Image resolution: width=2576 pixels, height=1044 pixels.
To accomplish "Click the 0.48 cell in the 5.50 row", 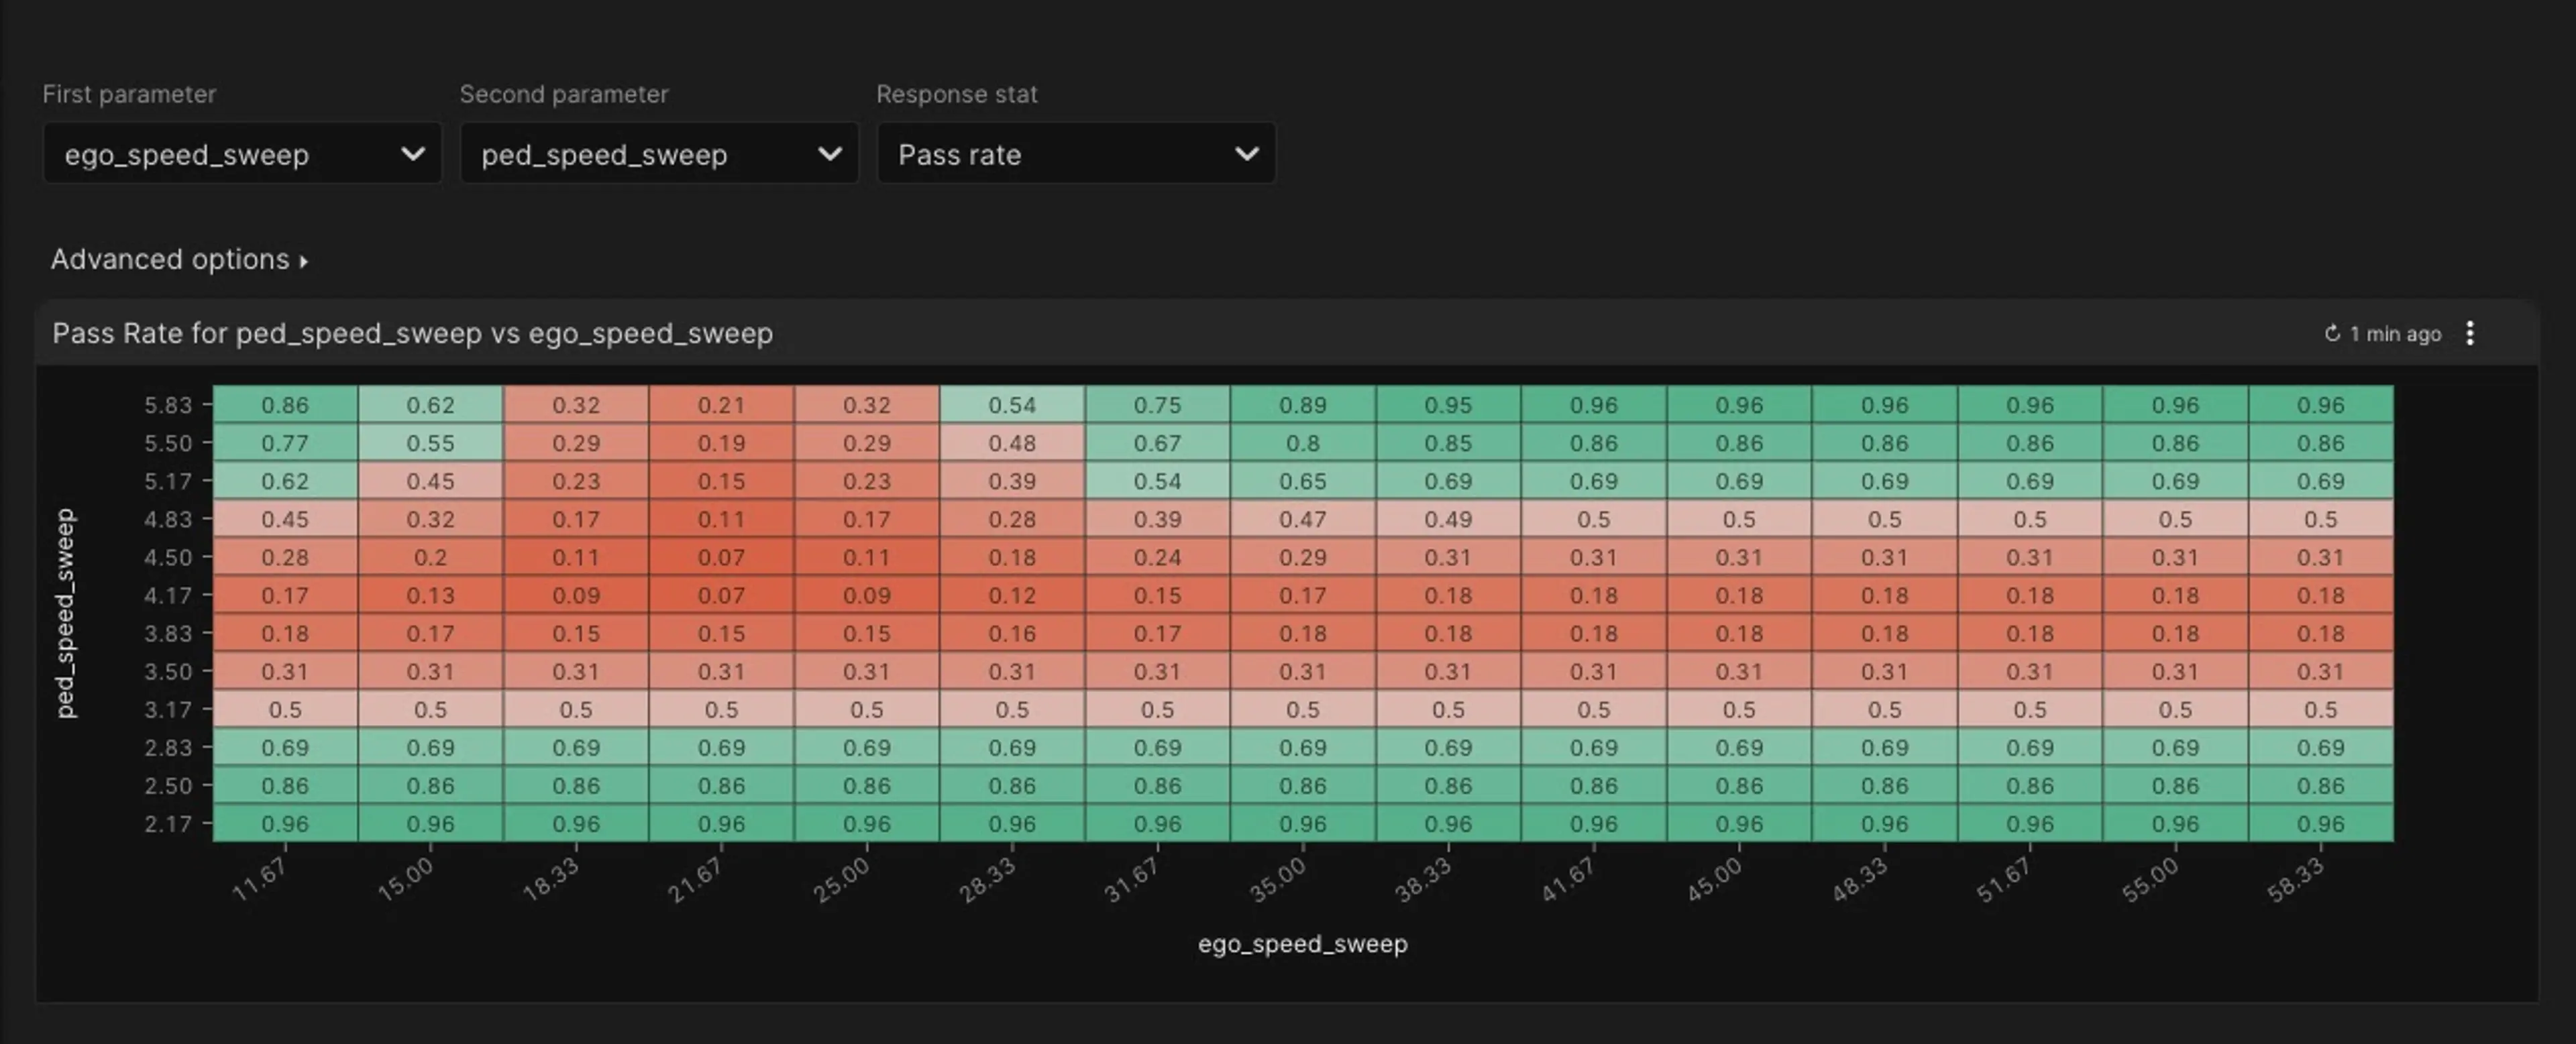I will [x=1012, y=443].
